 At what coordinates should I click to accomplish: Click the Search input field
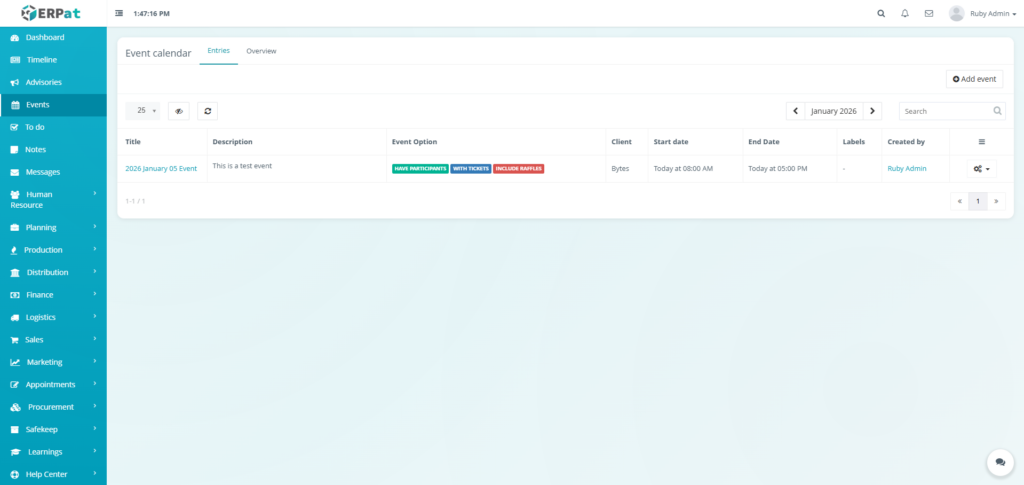(945, 111)
